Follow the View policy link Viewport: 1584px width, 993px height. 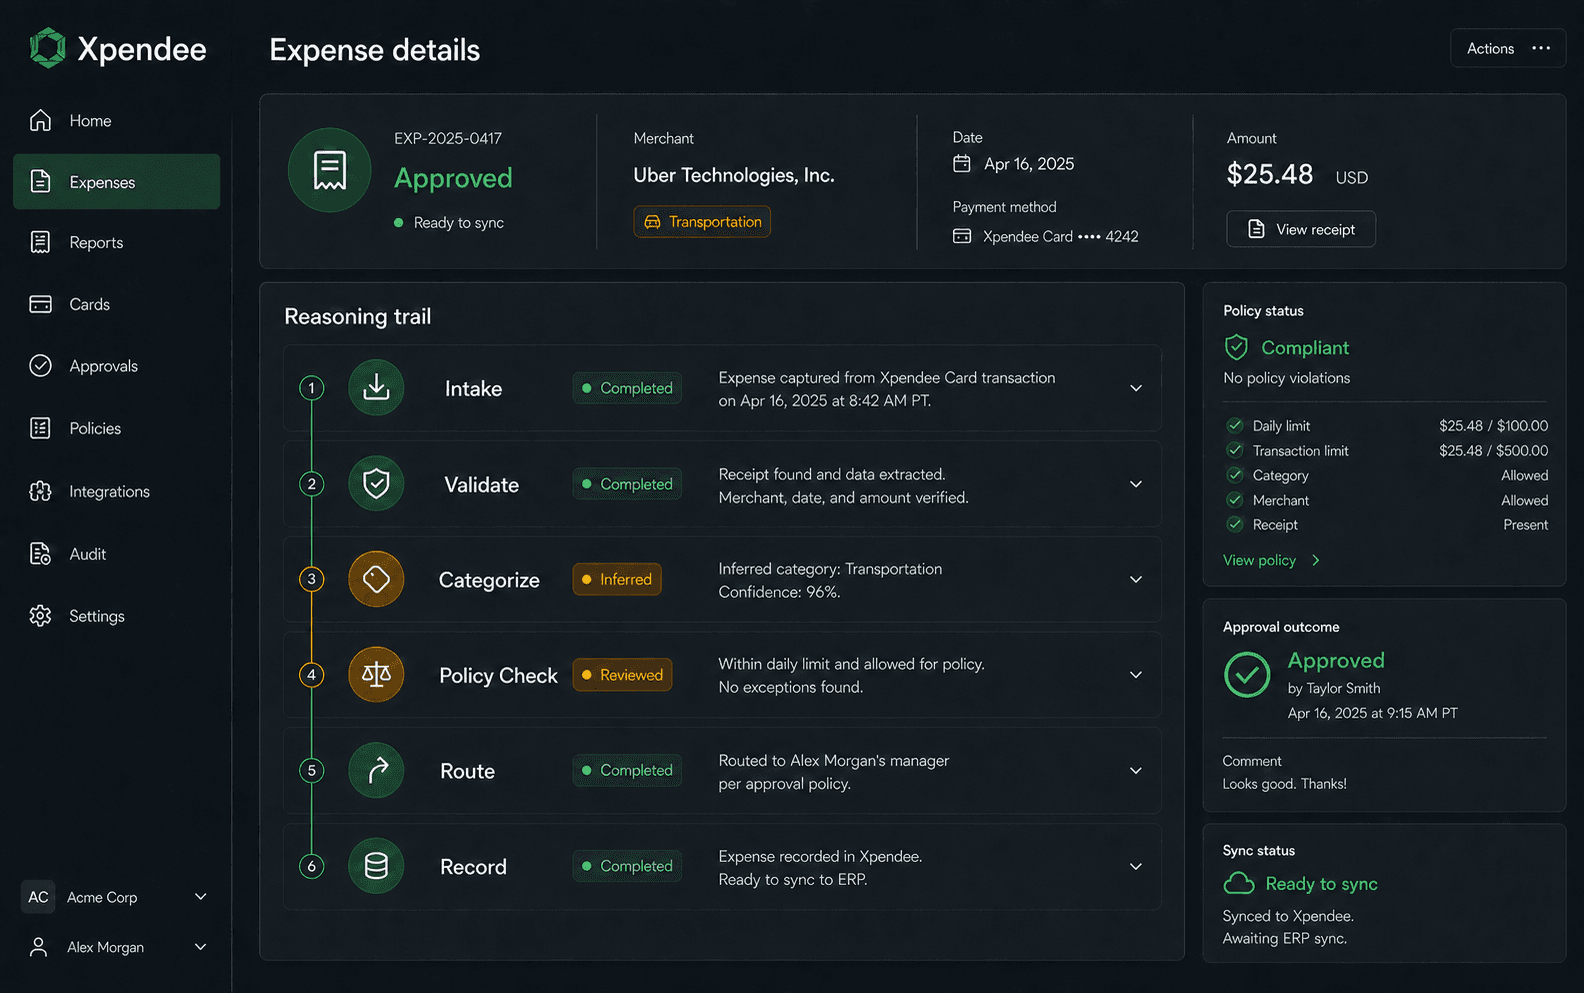pos(1271,560)
